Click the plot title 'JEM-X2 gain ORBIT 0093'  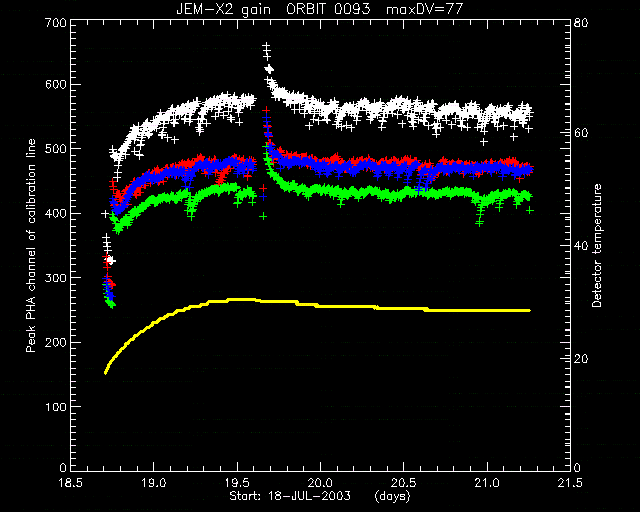click(273, 9)
